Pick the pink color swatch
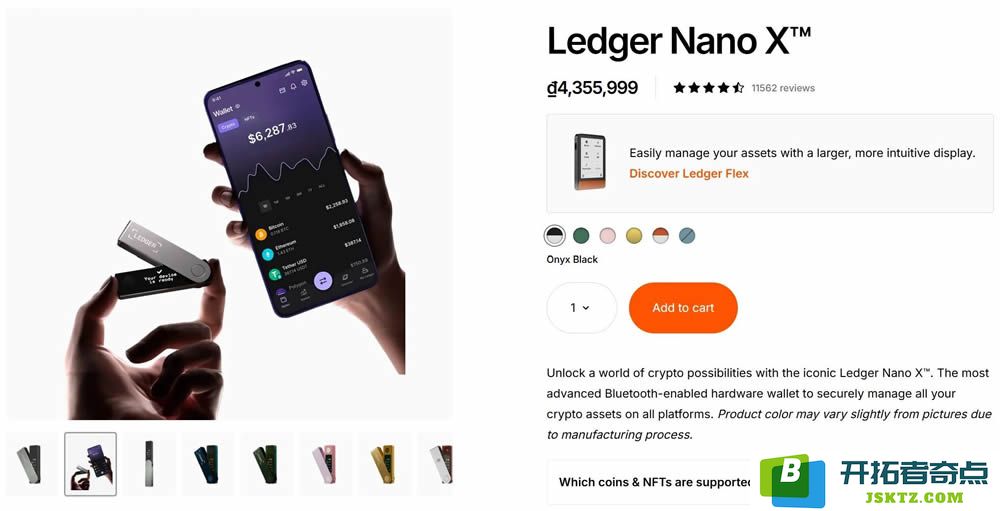 click(607, 235)
